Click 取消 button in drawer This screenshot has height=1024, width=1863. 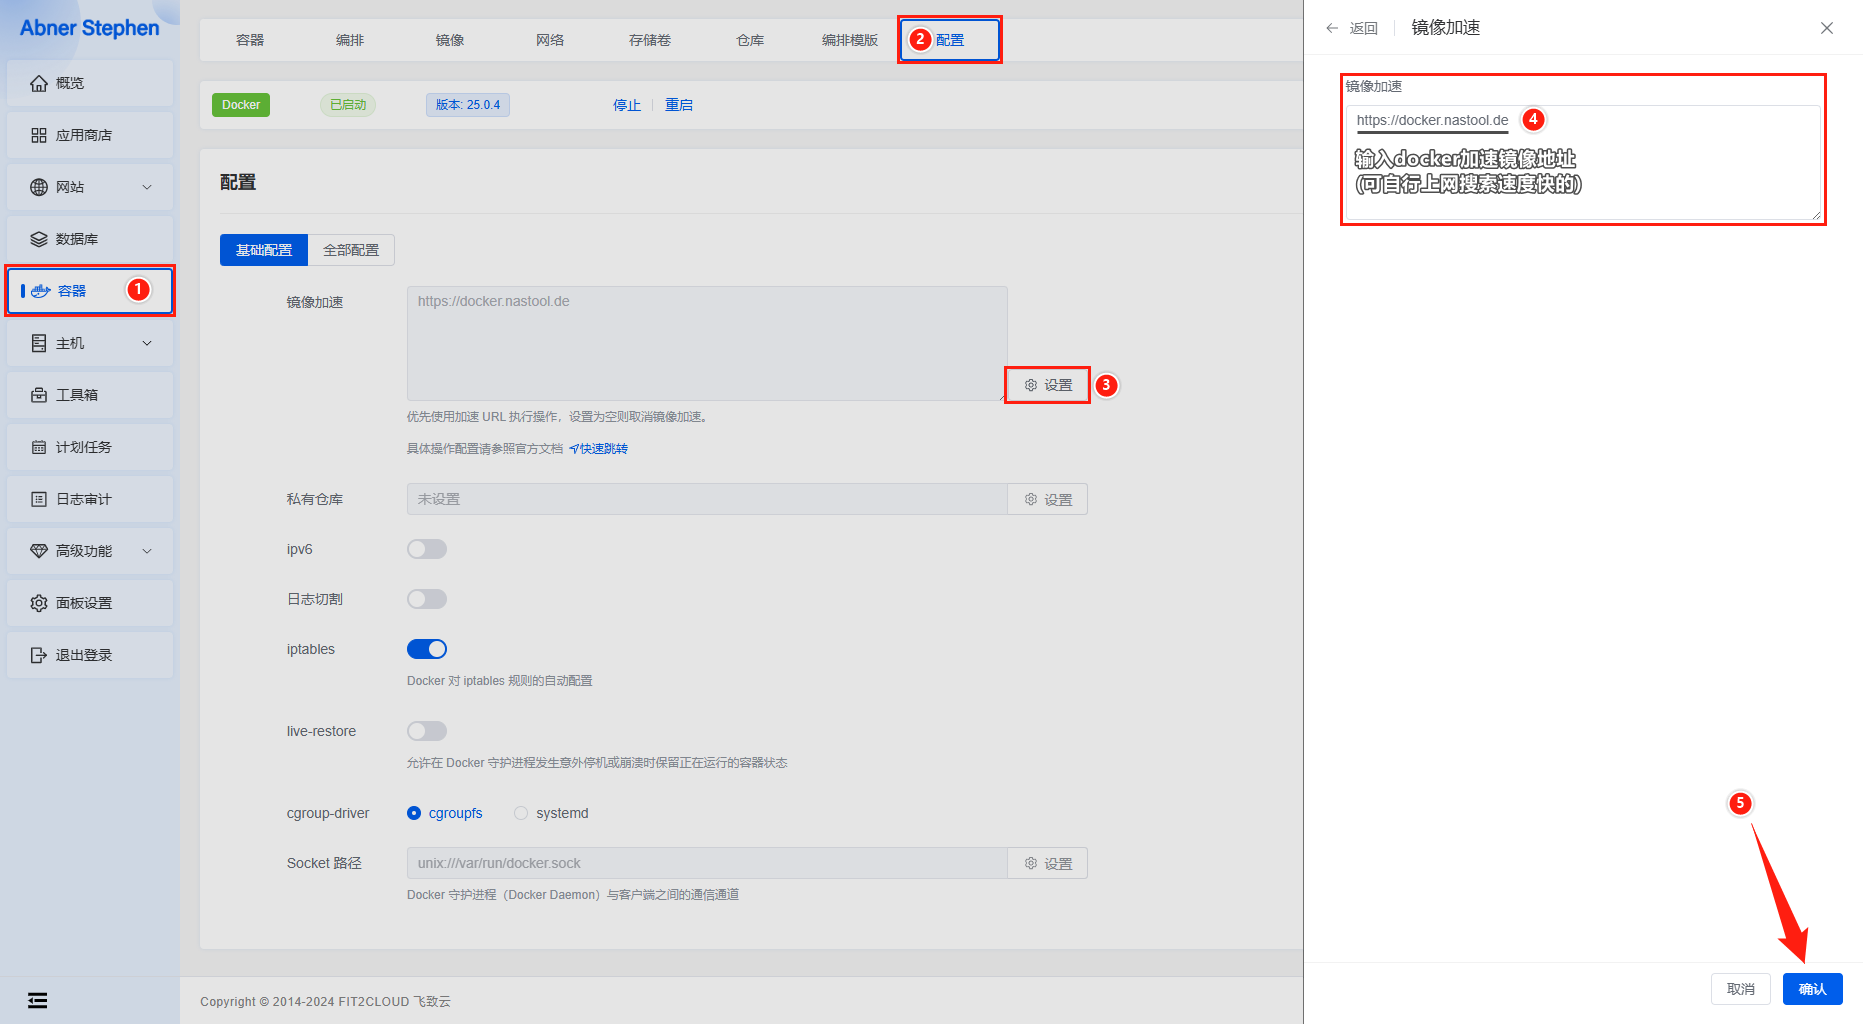pyautogui.click(x=1741, y=989)
